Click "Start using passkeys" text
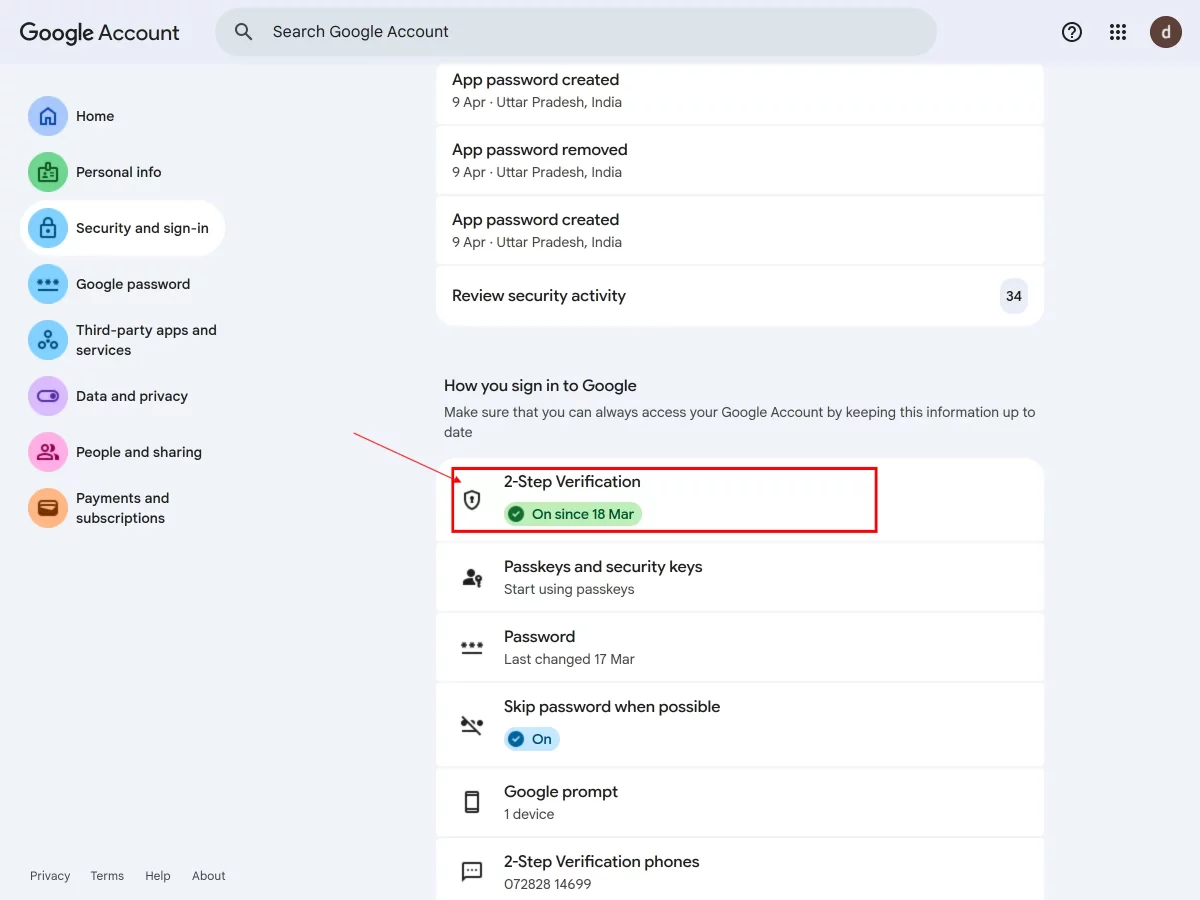 [569, 589]
